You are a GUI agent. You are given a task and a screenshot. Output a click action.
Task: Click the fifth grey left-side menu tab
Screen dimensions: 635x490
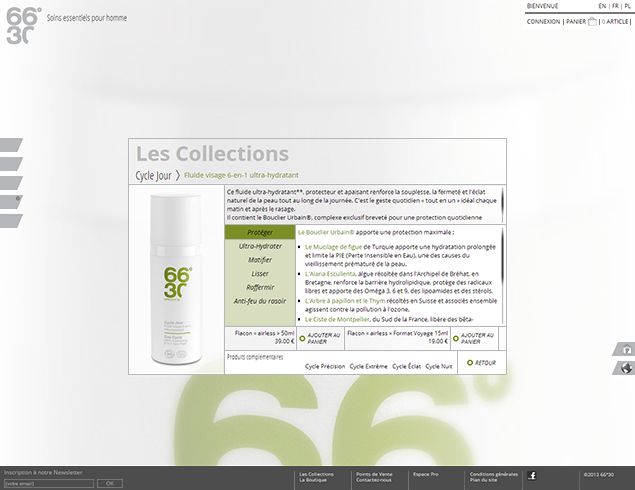11,221
